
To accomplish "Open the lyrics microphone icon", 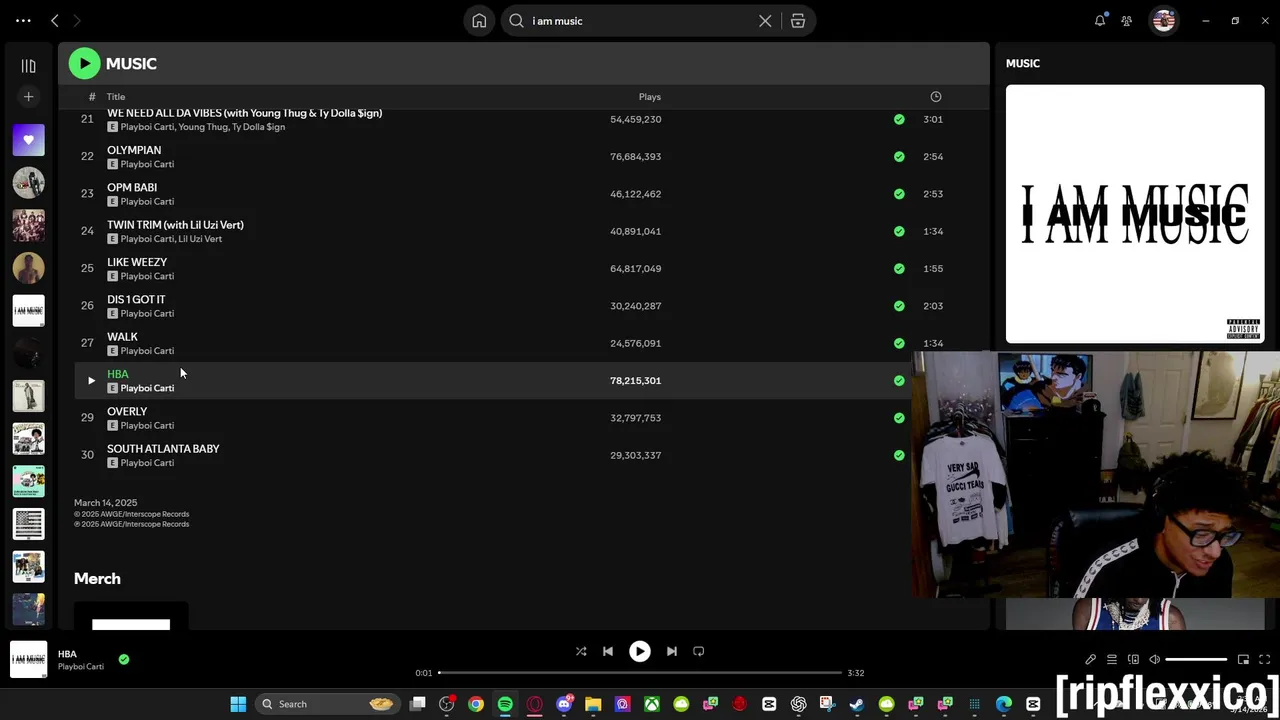I will [x=1091, y=660].
